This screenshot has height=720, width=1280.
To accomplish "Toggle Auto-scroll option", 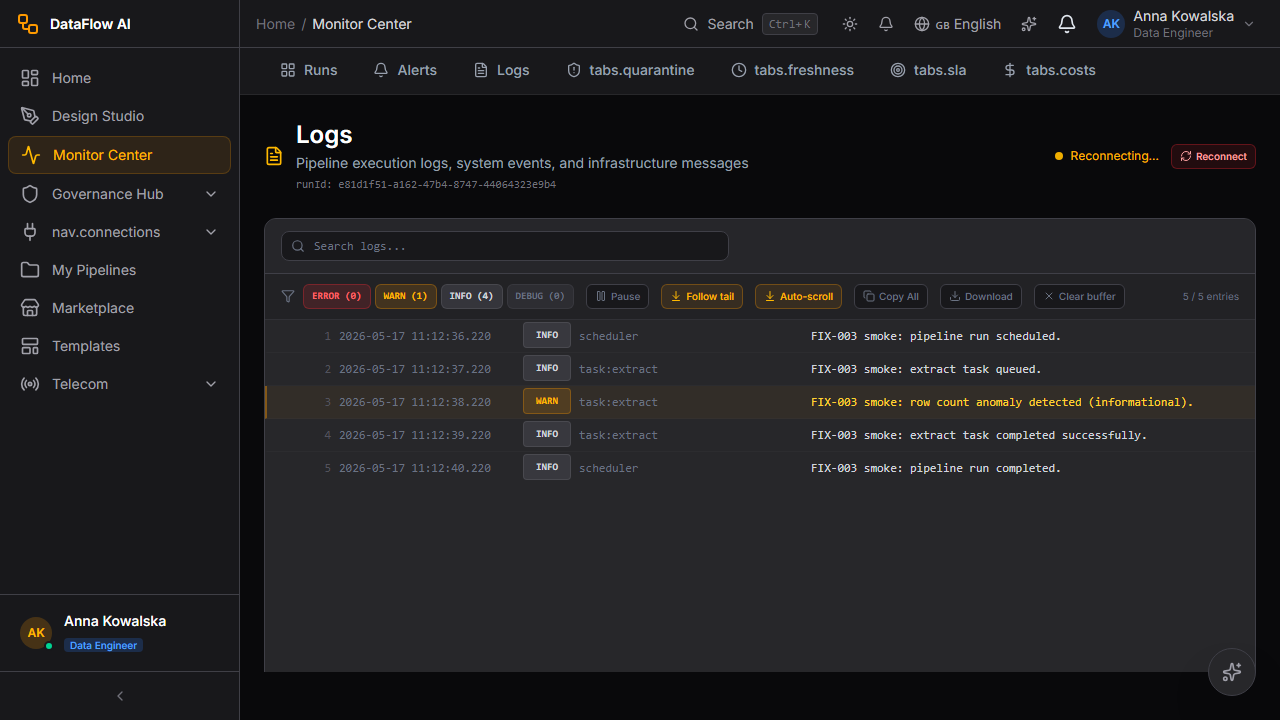I will tap(798, 296).
